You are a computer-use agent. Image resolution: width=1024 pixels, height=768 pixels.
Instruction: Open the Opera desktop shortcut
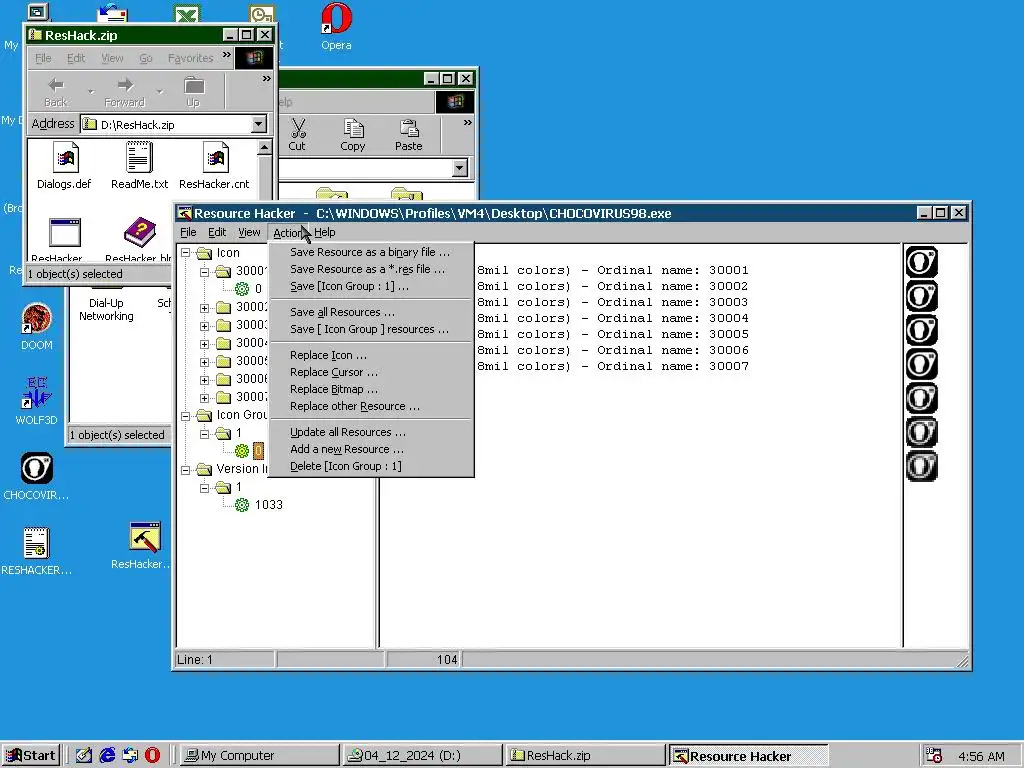tap(336, 26)
